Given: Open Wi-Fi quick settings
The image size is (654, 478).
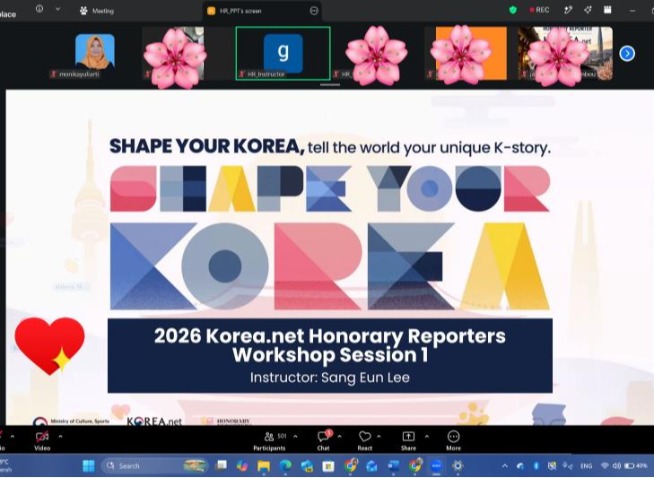Looking at the screenshot, I should 605,466.
